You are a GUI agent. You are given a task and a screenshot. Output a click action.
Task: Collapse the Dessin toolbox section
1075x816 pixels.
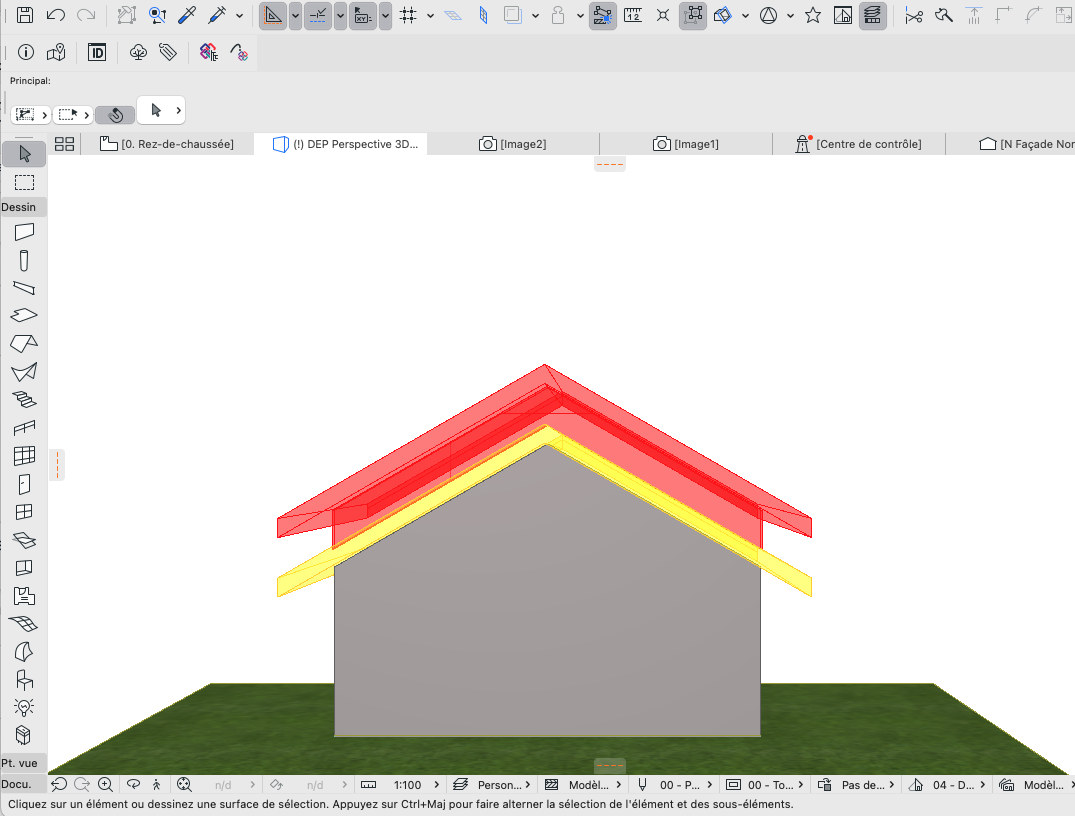pyautogui.click(x=24, y=207)
